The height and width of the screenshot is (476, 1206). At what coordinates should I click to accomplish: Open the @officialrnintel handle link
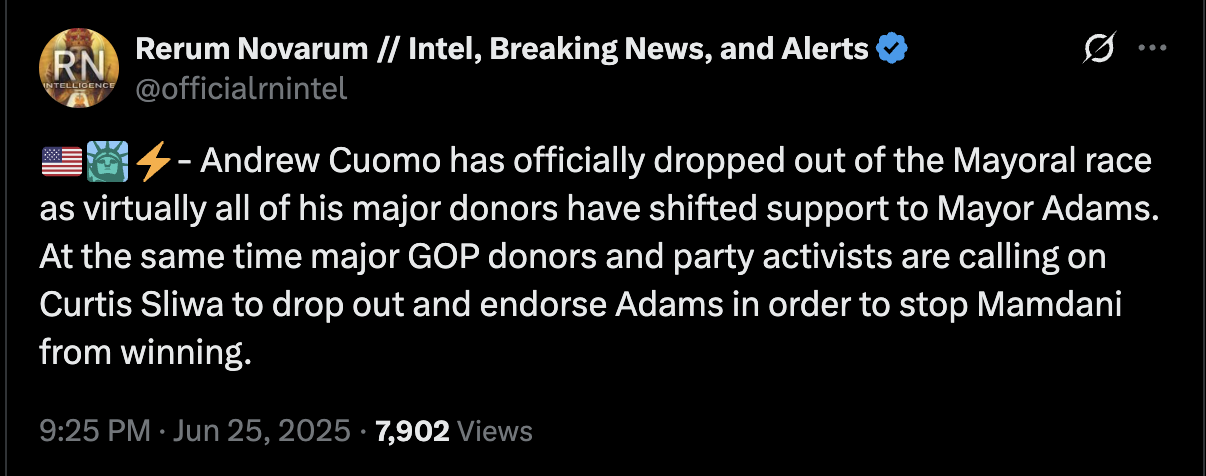click(x=241, y=89)
